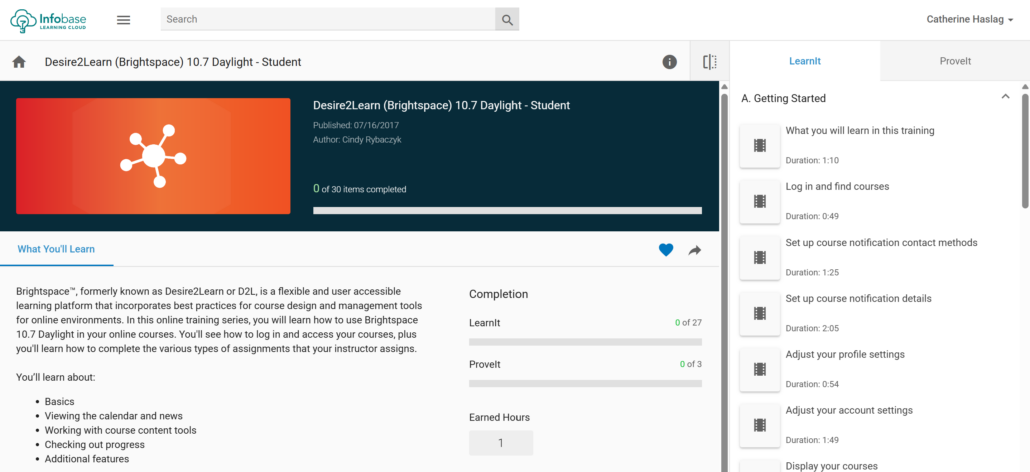Open video icon for notification details lesson
Viewport: 1030px width, 472px height.
click(x=760, y=313)
